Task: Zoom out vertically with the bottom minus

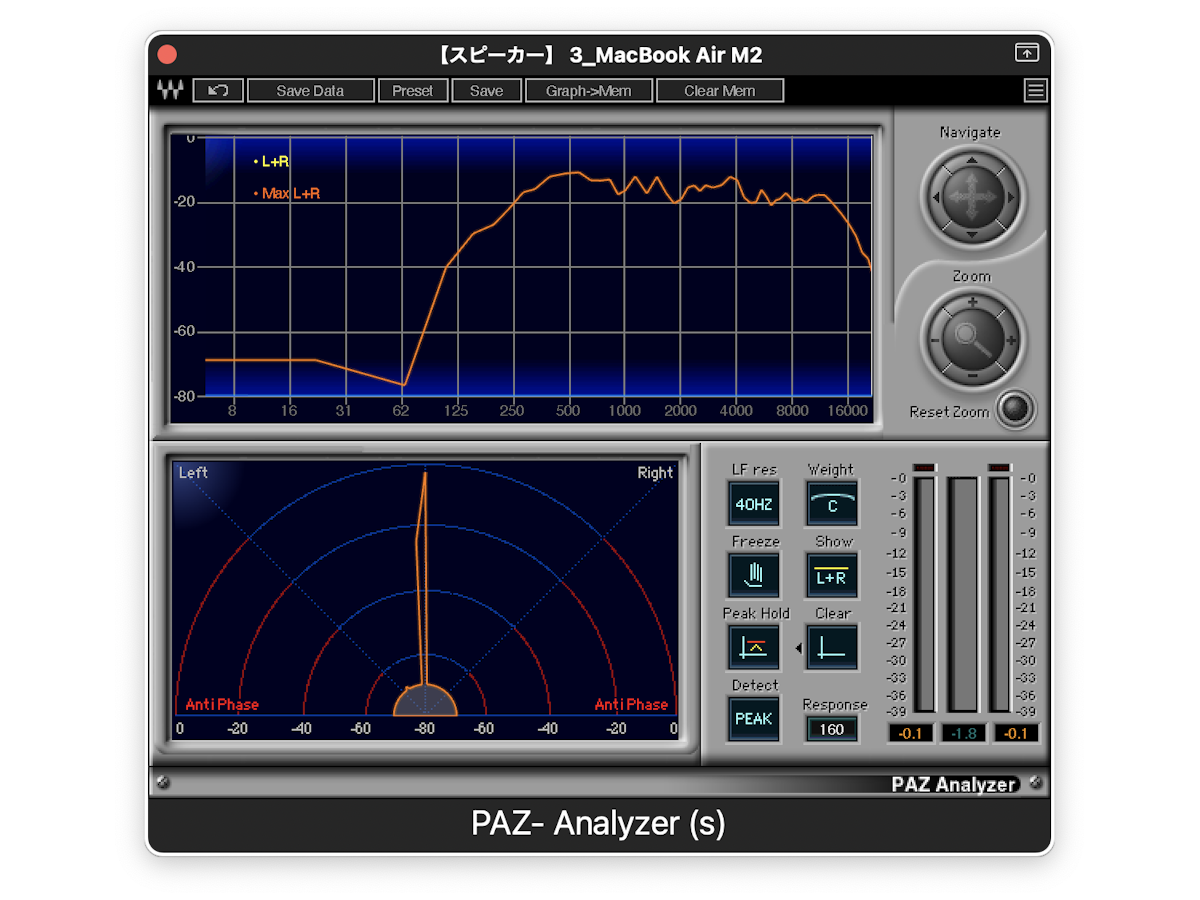Action: pos(972,376)
